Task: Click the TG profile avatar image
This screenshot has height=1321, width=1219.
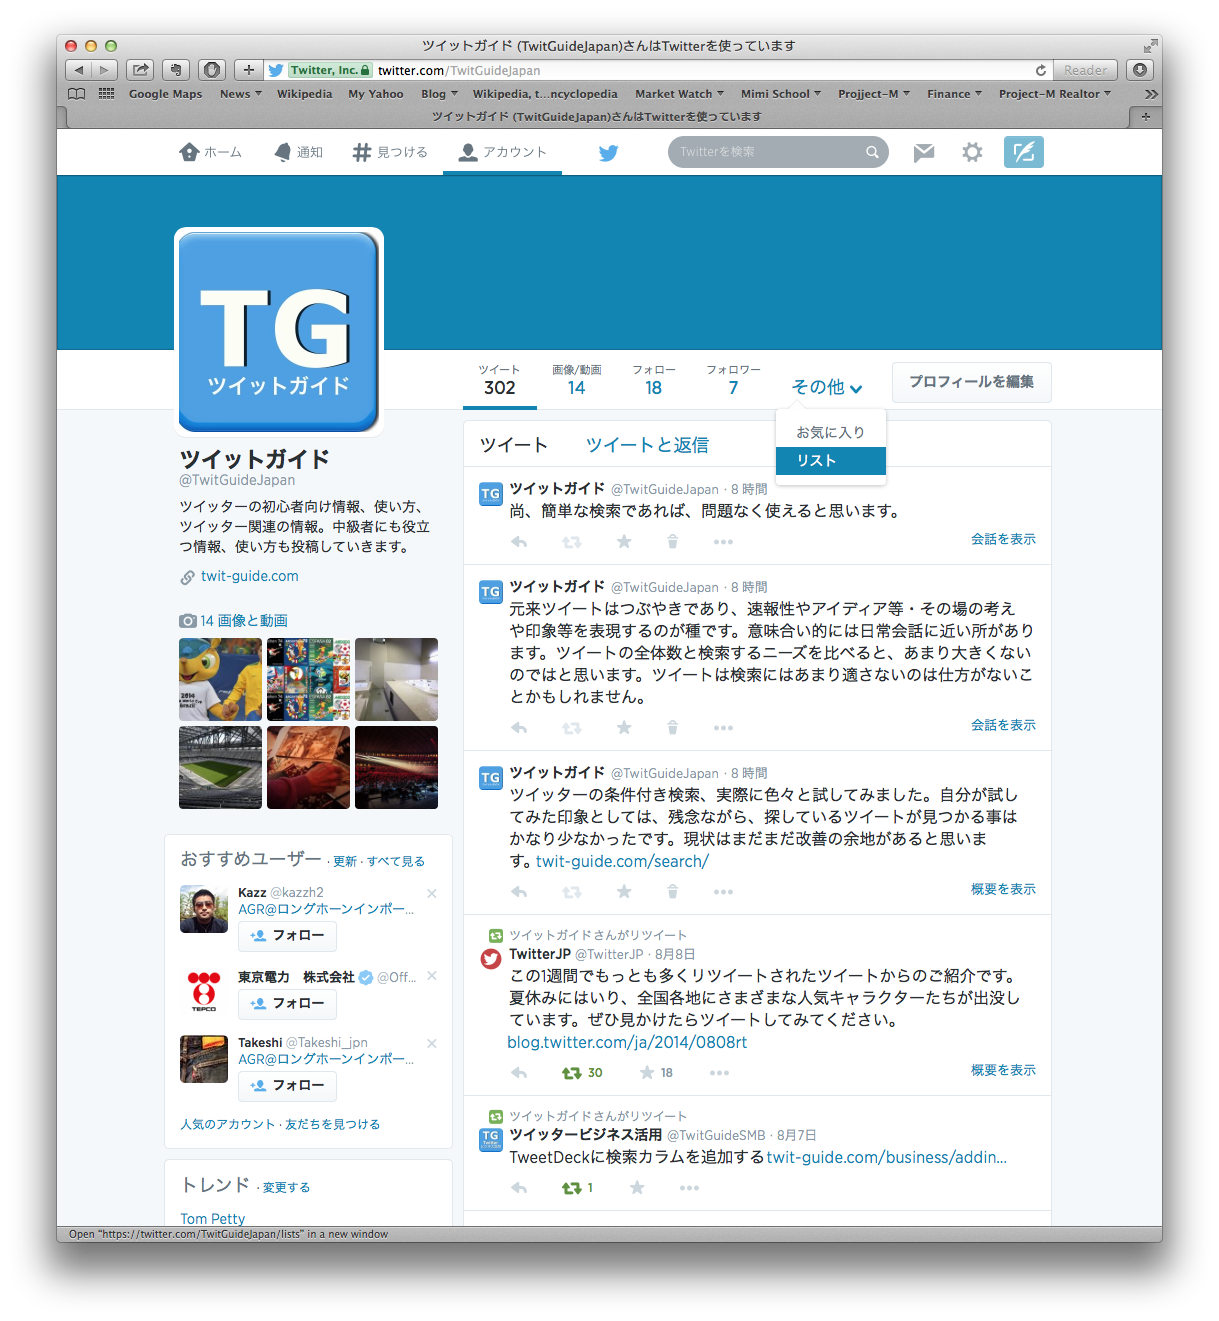Action: pyautogui.click(x=279, y=332)
